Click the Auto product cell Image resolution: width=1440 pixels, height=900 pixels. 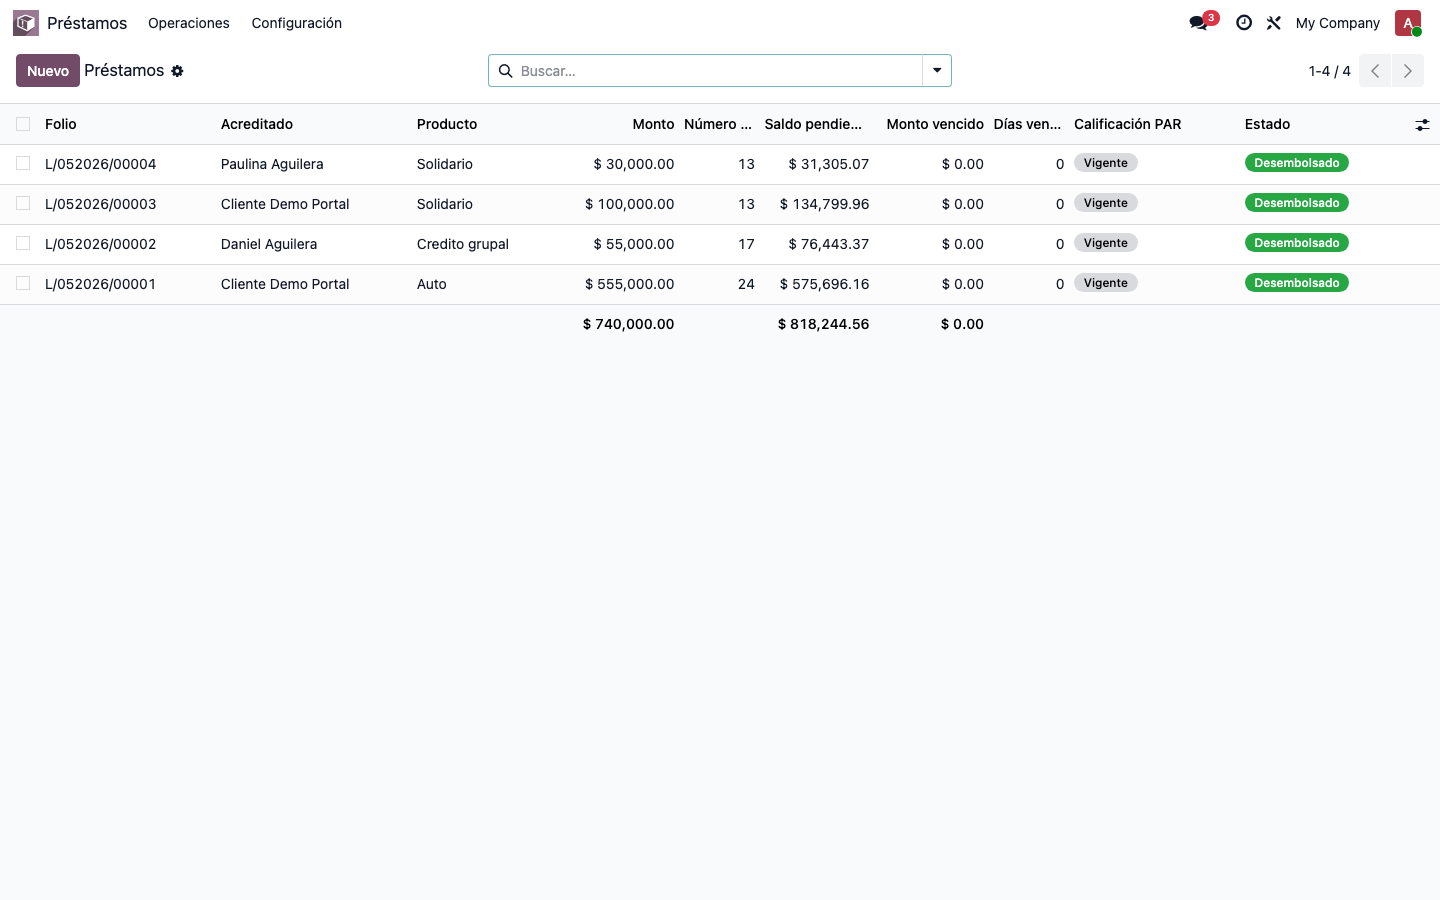tap(432, 284)
